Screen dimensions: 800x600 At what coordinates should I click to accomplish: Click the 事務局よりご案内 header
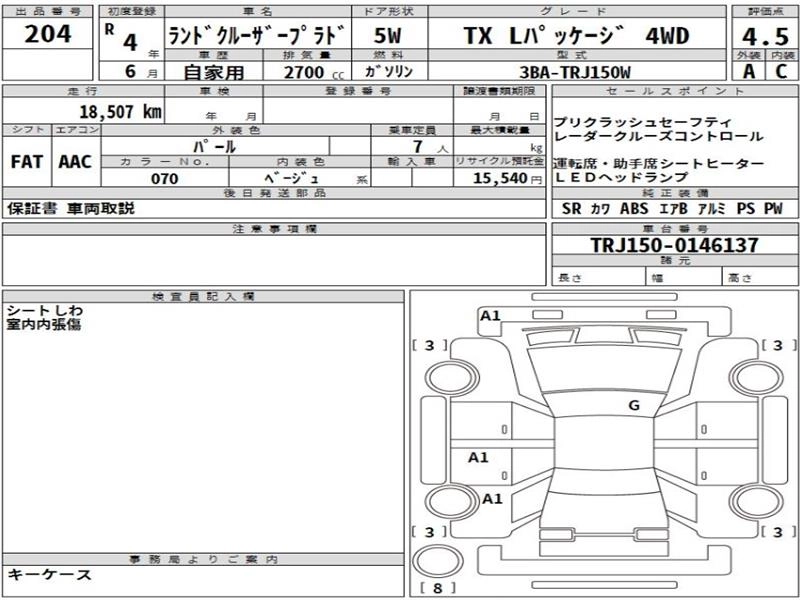pyautogui.click(x=203, y=559)
